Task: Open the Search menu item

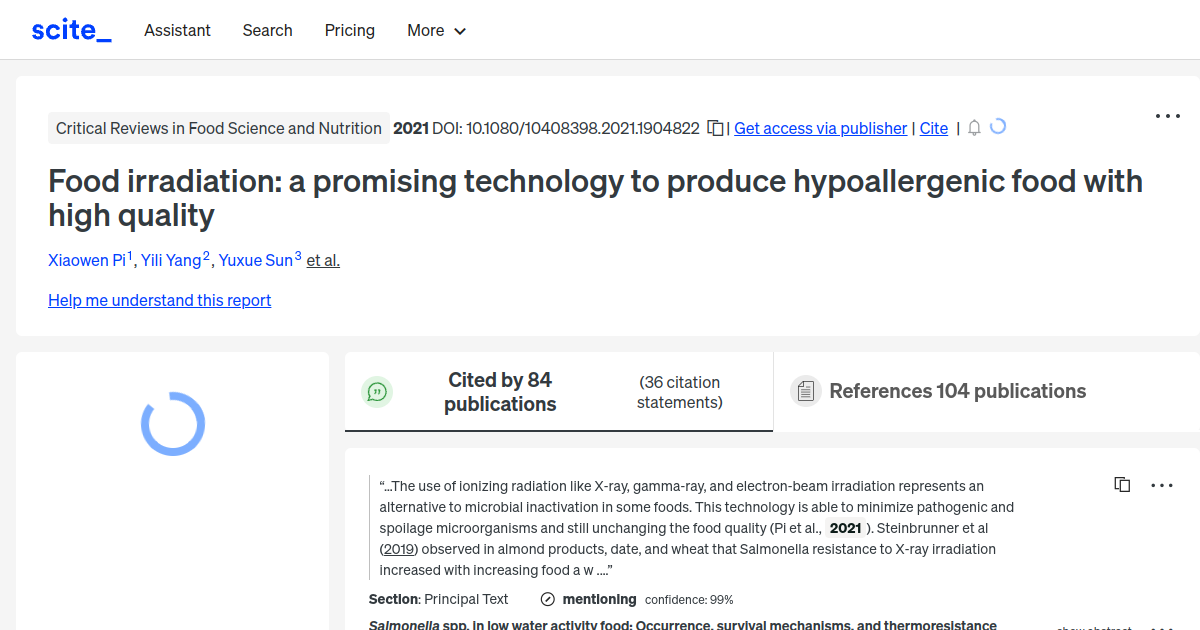Action: pos(267,30)
